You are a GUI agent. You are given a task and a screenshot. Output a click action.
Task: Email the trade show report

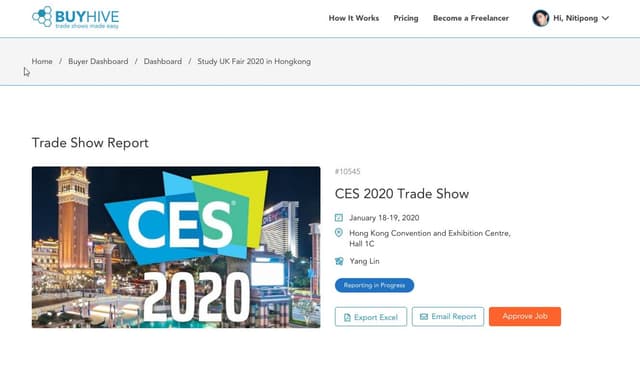(448, 317)
